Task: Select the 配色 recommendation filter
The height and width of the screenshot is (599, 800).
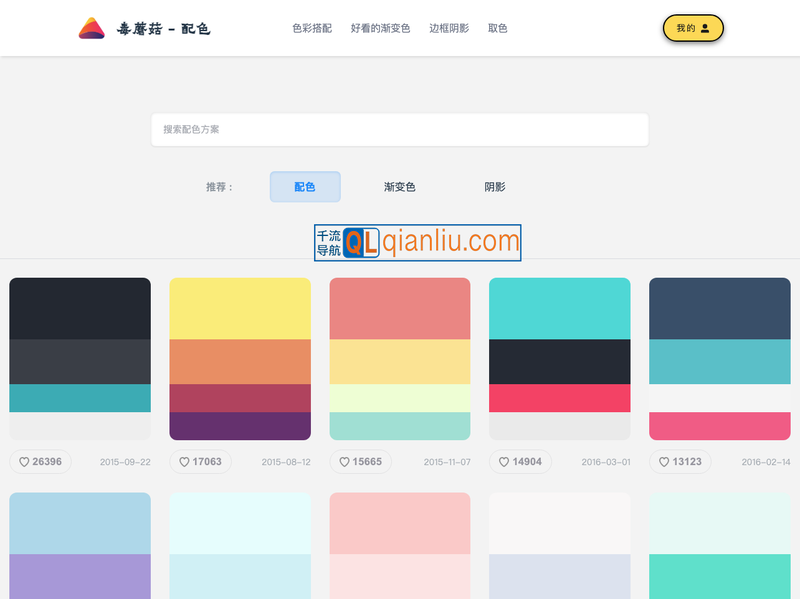Action: click(305, 186)
